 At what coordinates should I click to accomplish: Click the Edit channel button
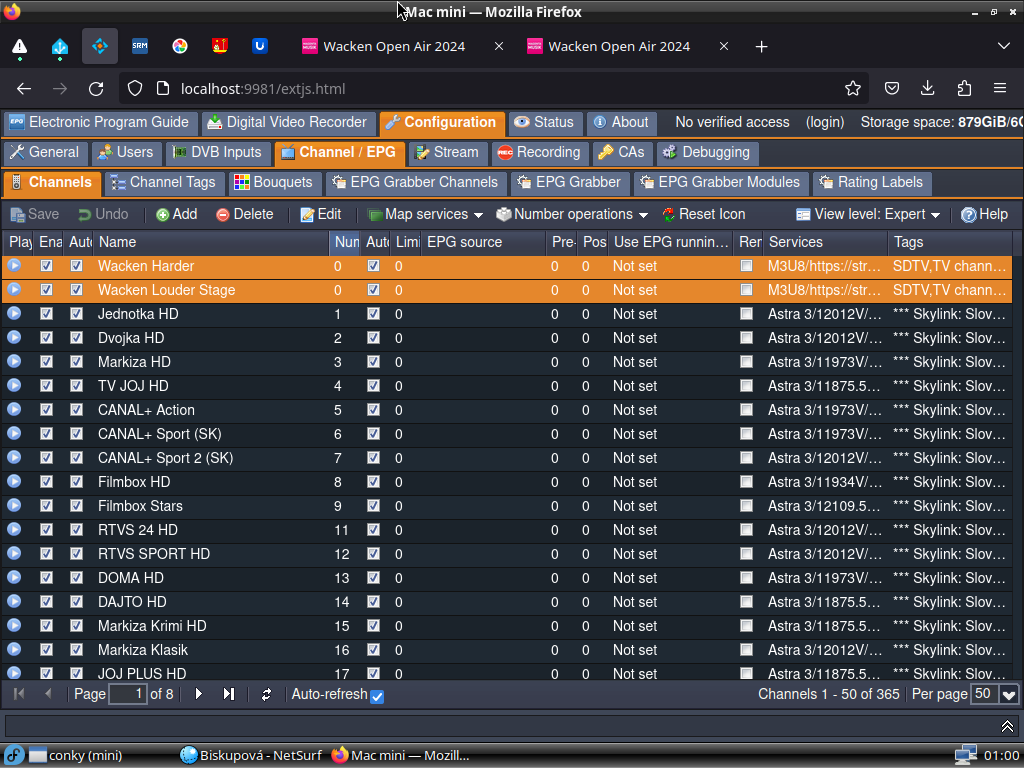(321, 214)
